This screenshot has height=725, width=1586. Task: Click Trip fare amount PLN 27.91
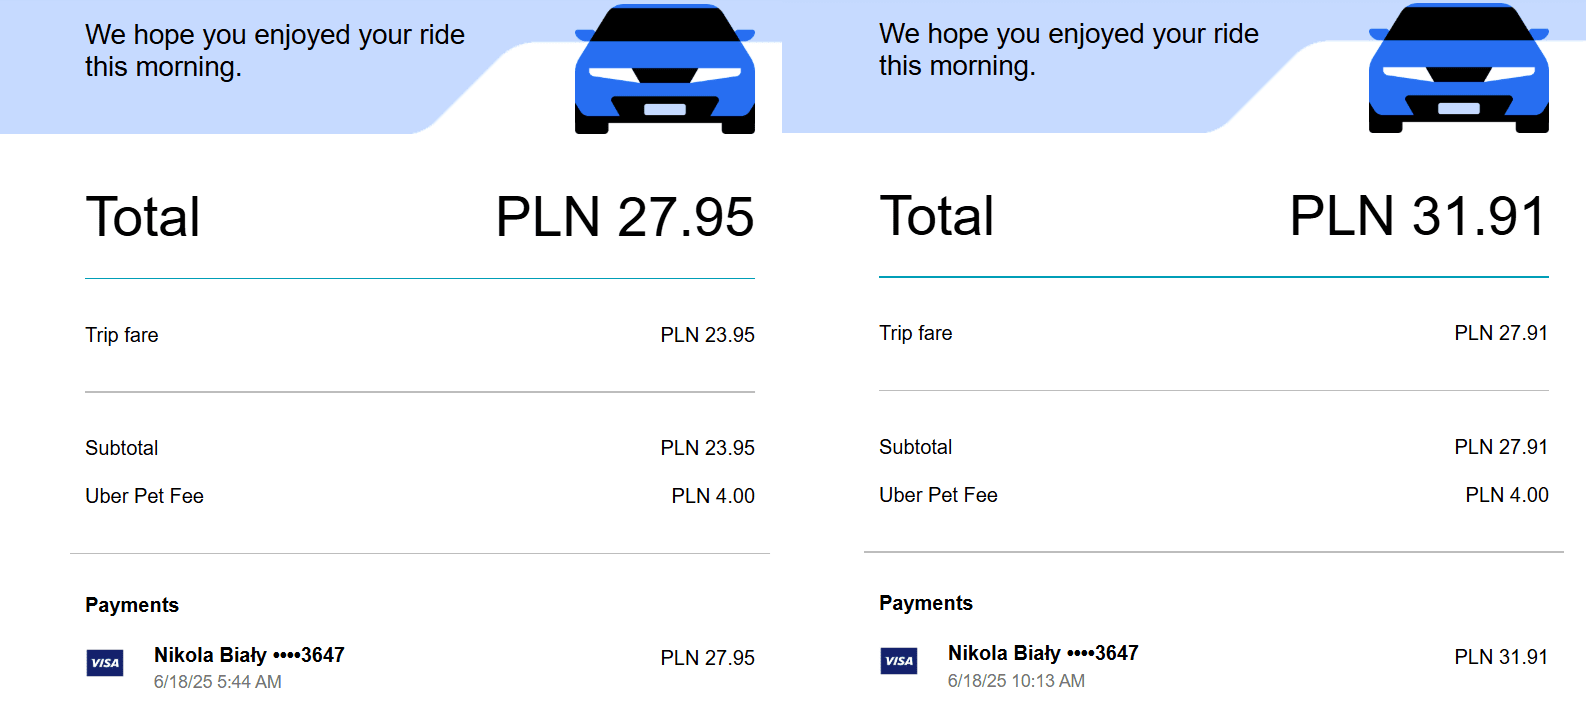click(1501, 333)
